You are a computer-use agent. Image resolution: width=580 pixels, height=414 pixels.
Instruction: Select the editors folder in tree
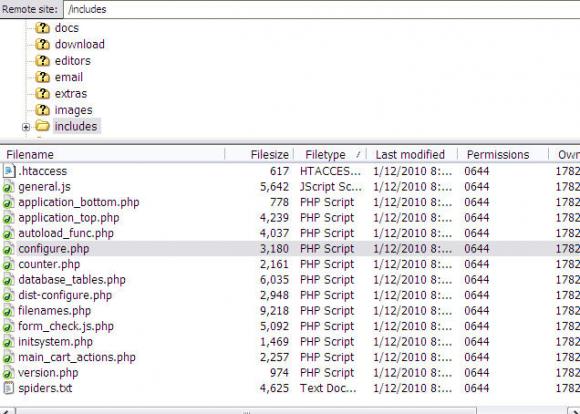click(72, 61)
